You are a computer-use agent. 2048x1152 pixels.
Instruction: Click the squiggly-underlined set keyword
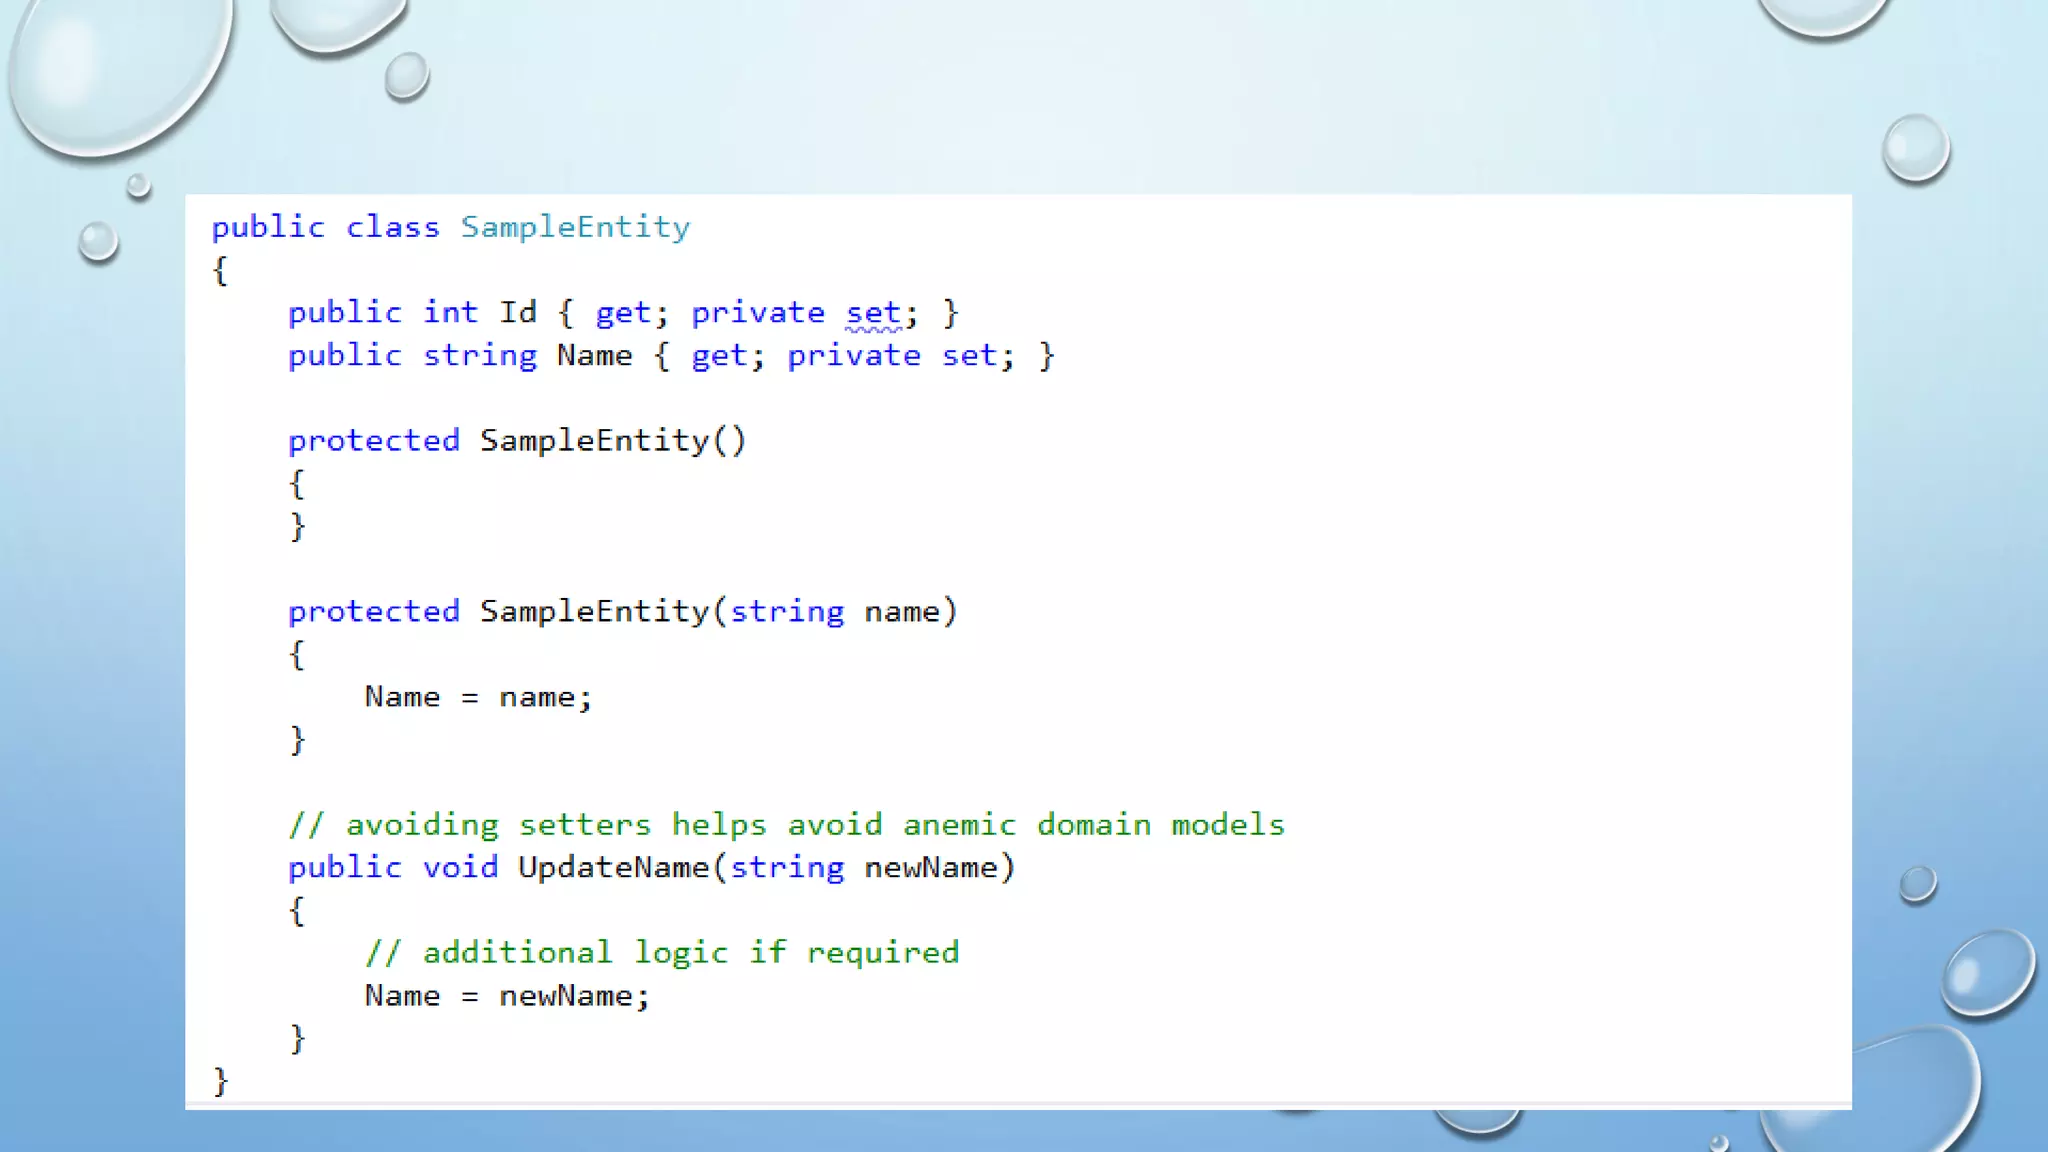coord(873,313)
